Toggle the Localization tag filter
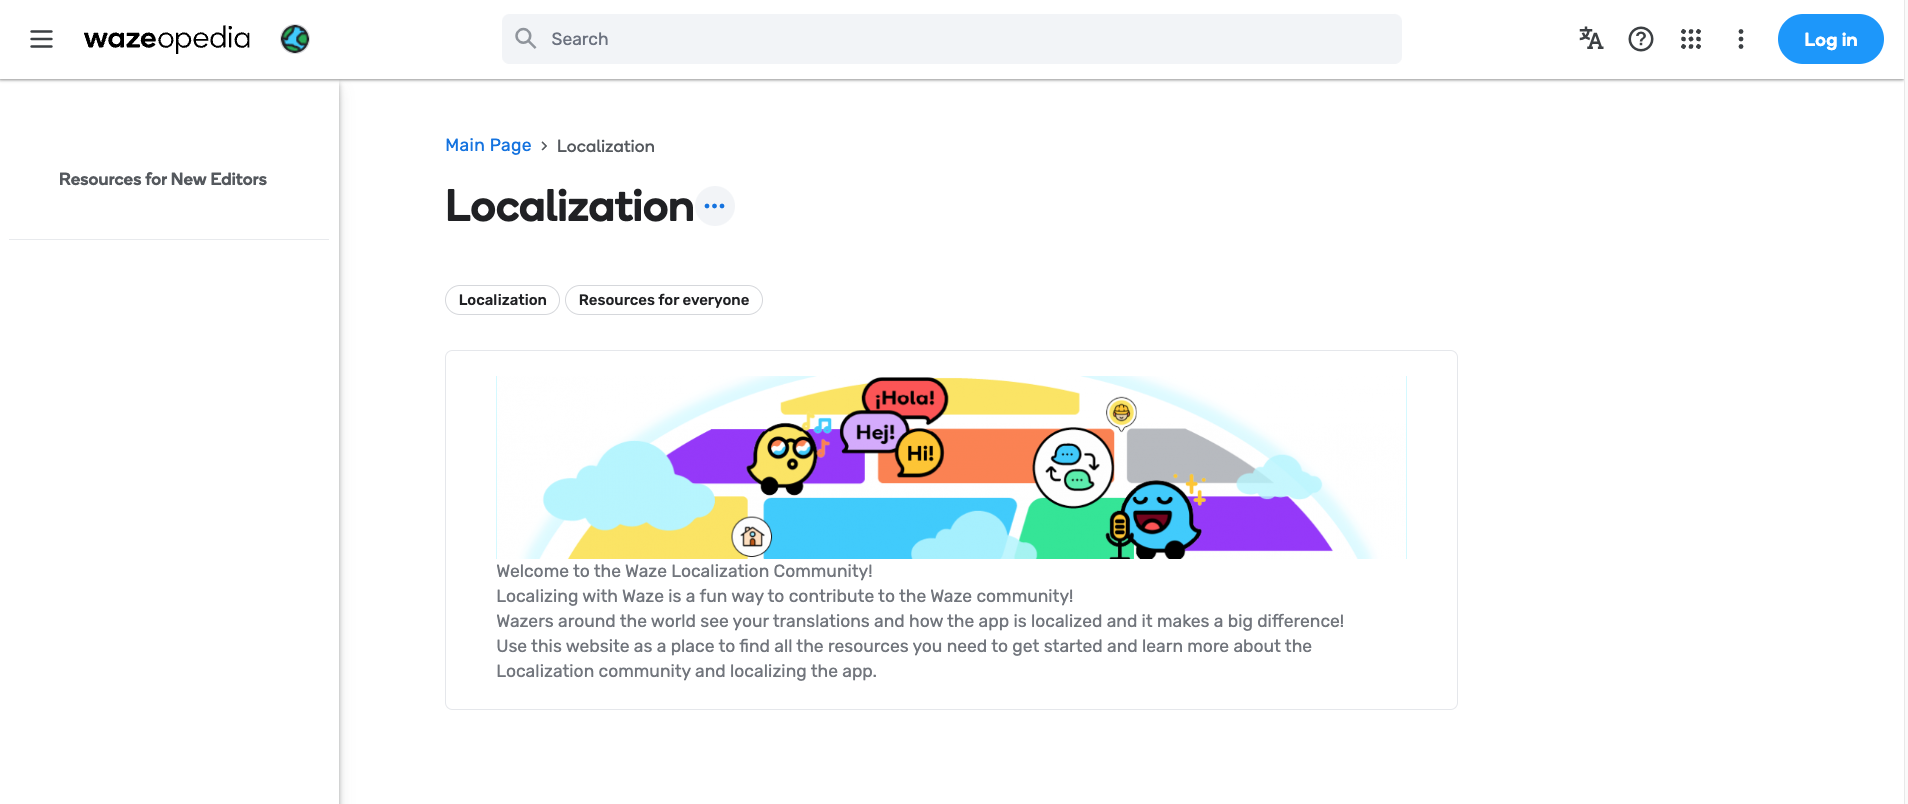This screenshot has height=804, width=1908. click(501, 299)
